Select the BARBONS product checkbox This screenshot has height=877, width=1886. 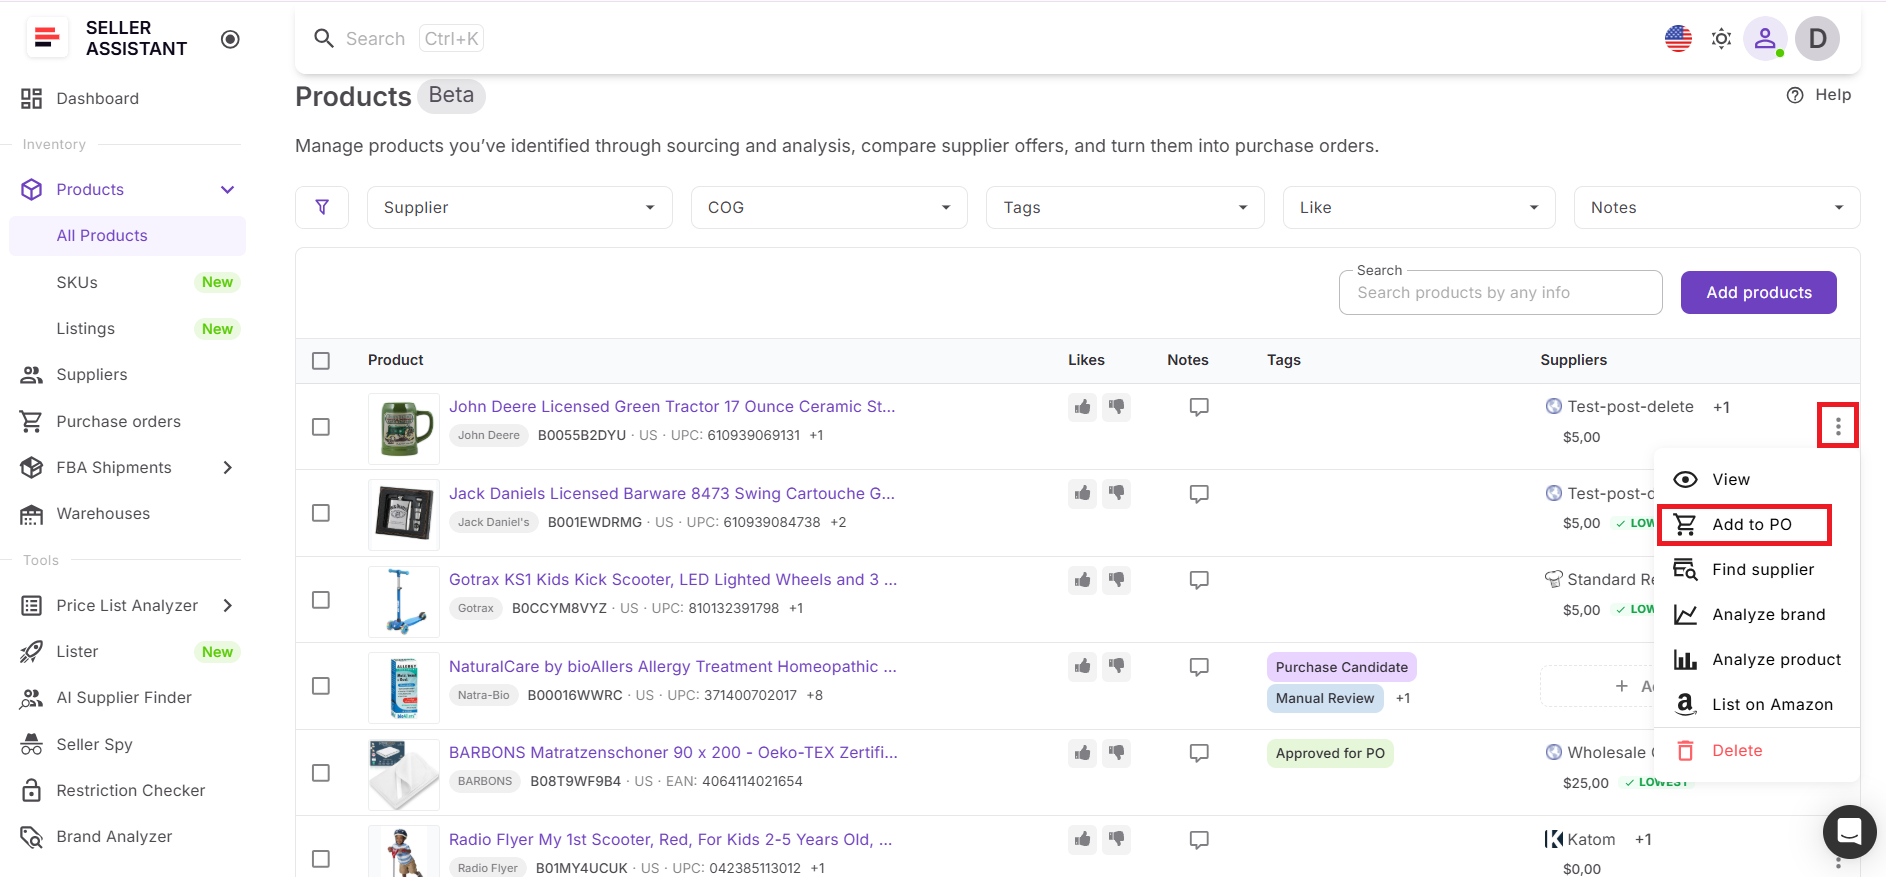(321, 773)
